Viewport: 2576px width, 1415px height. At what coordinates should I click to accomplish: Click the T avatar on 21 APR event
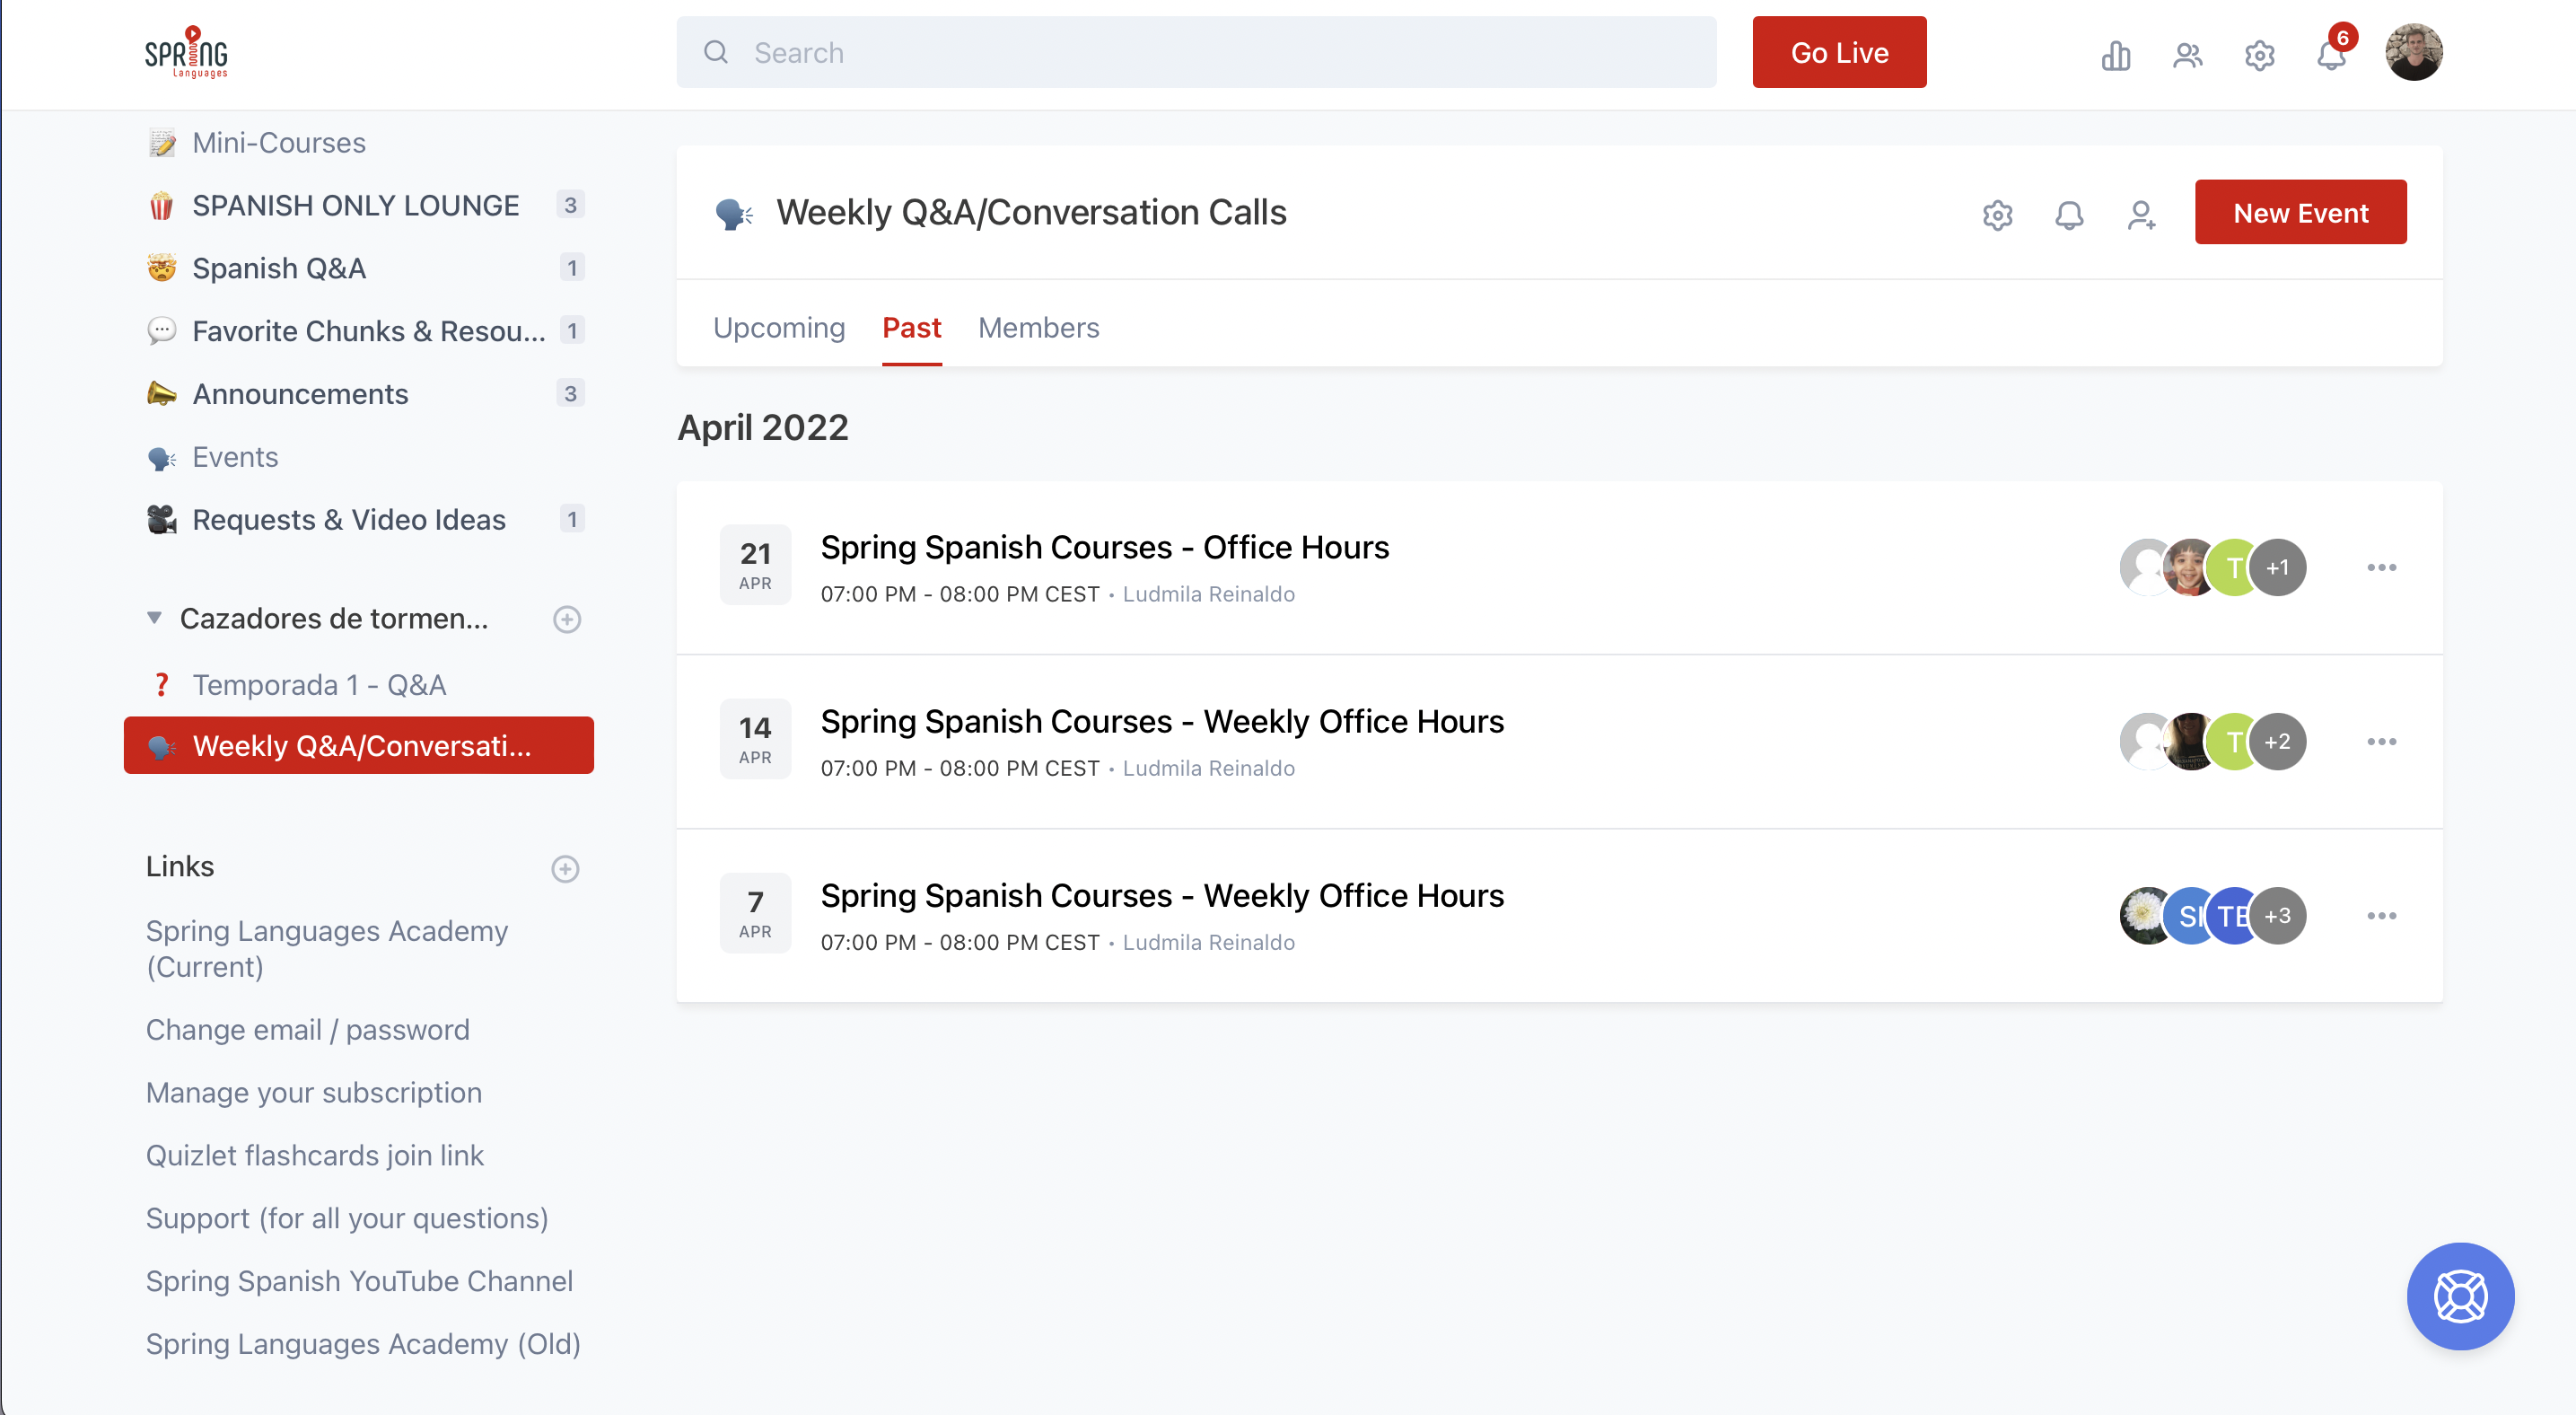coord(2230,567)
